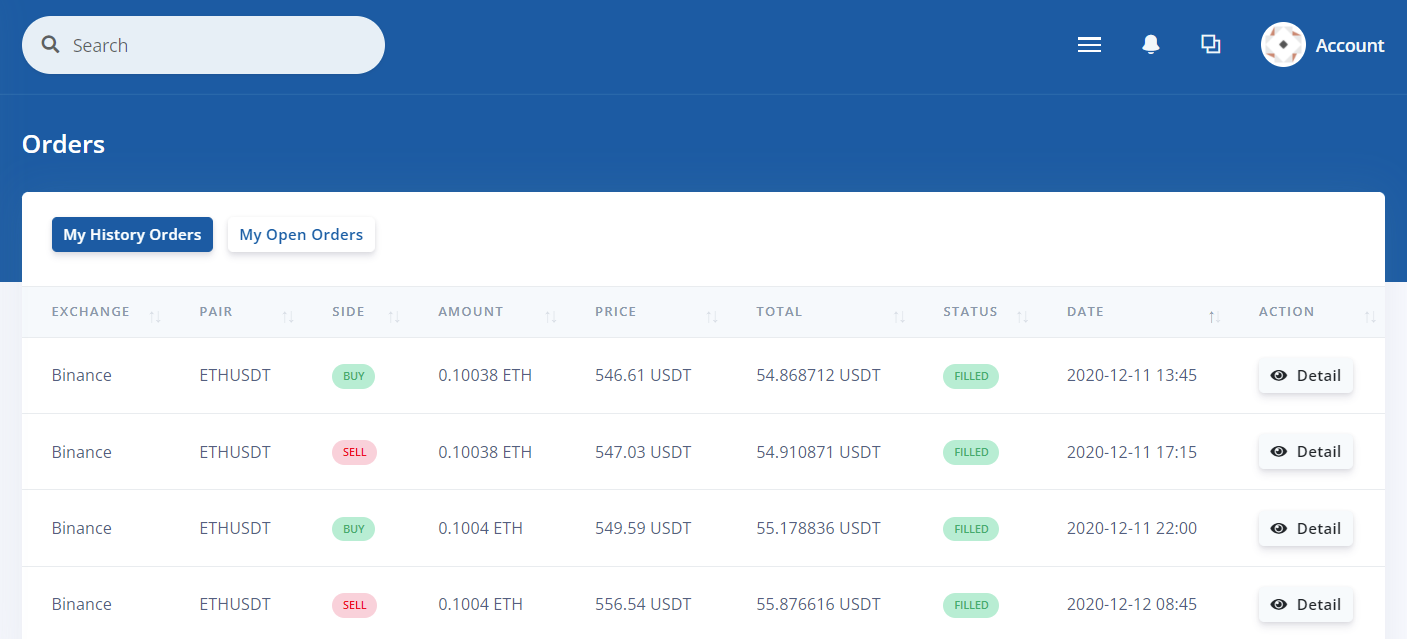
Task: Click the Search input field
Action: click(x=220, y=45)
